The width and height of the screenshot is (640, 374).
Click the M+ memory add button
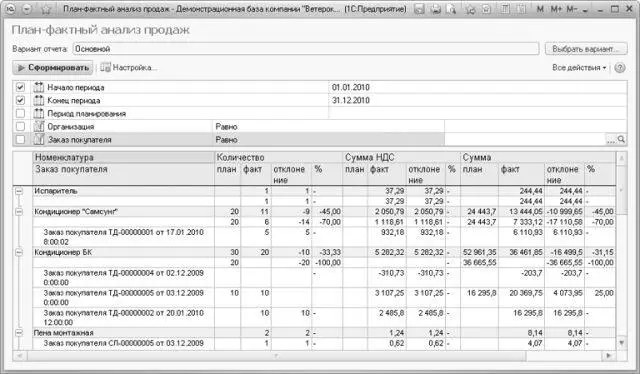[556, 9]
